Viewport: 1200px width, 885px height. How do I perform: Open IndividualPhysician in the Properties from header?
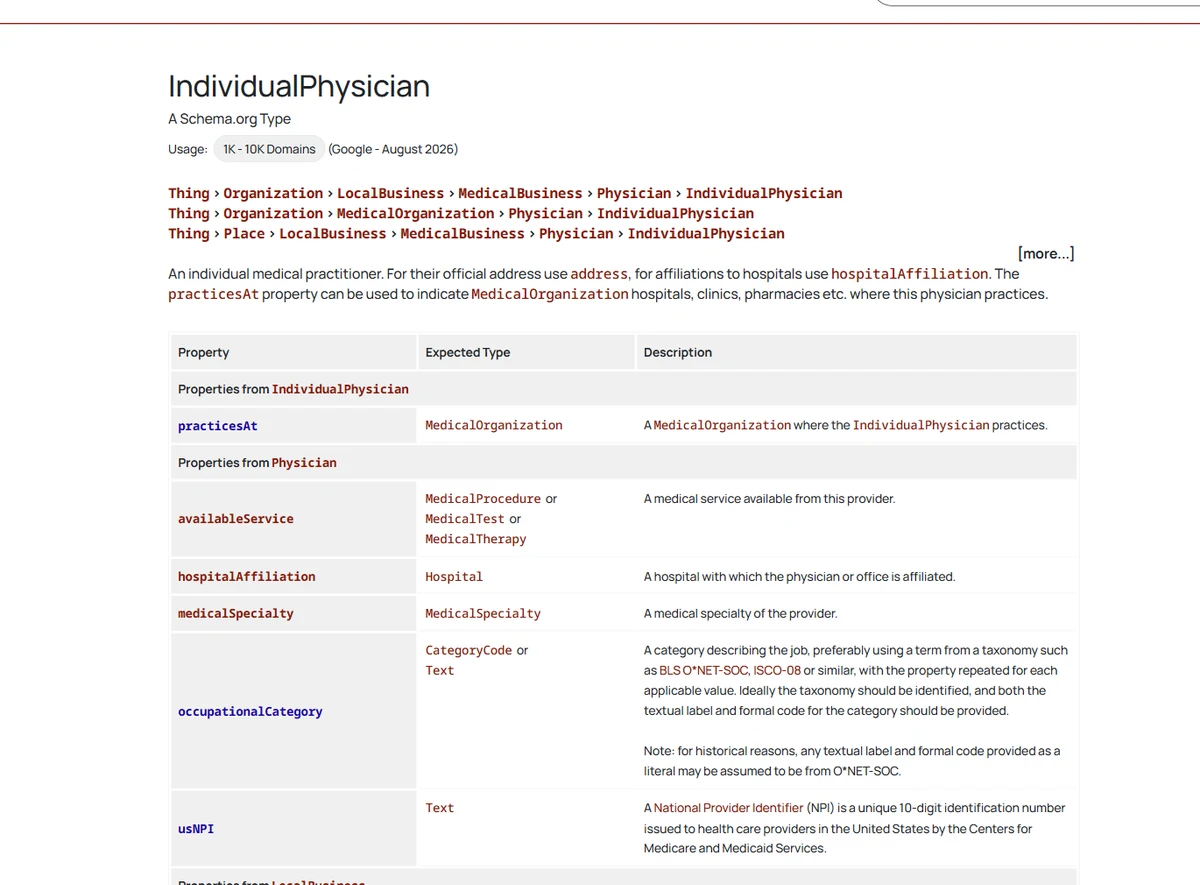[x=340, y=389]
